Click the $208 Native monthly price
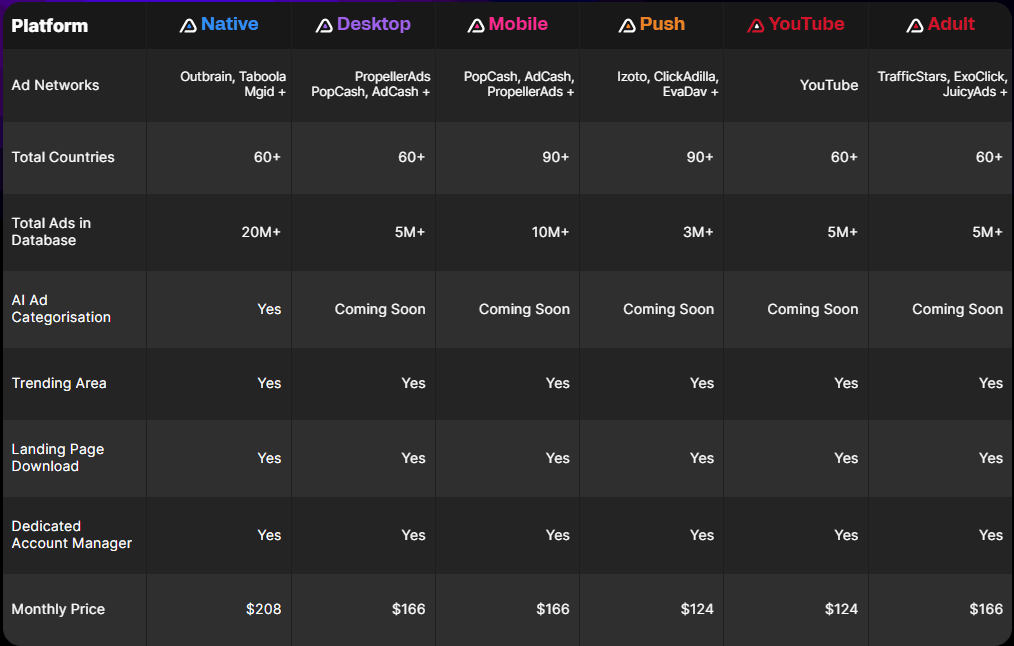The width and height of the screenshot is (1014, 646). [x=263, y=609]
